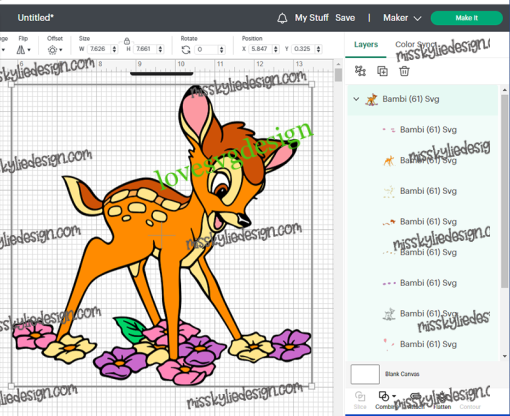Image resolution: width=510 pixels, height=416 pixels.
Task: Click the width W size field
Action: click(x=99, y=49)
